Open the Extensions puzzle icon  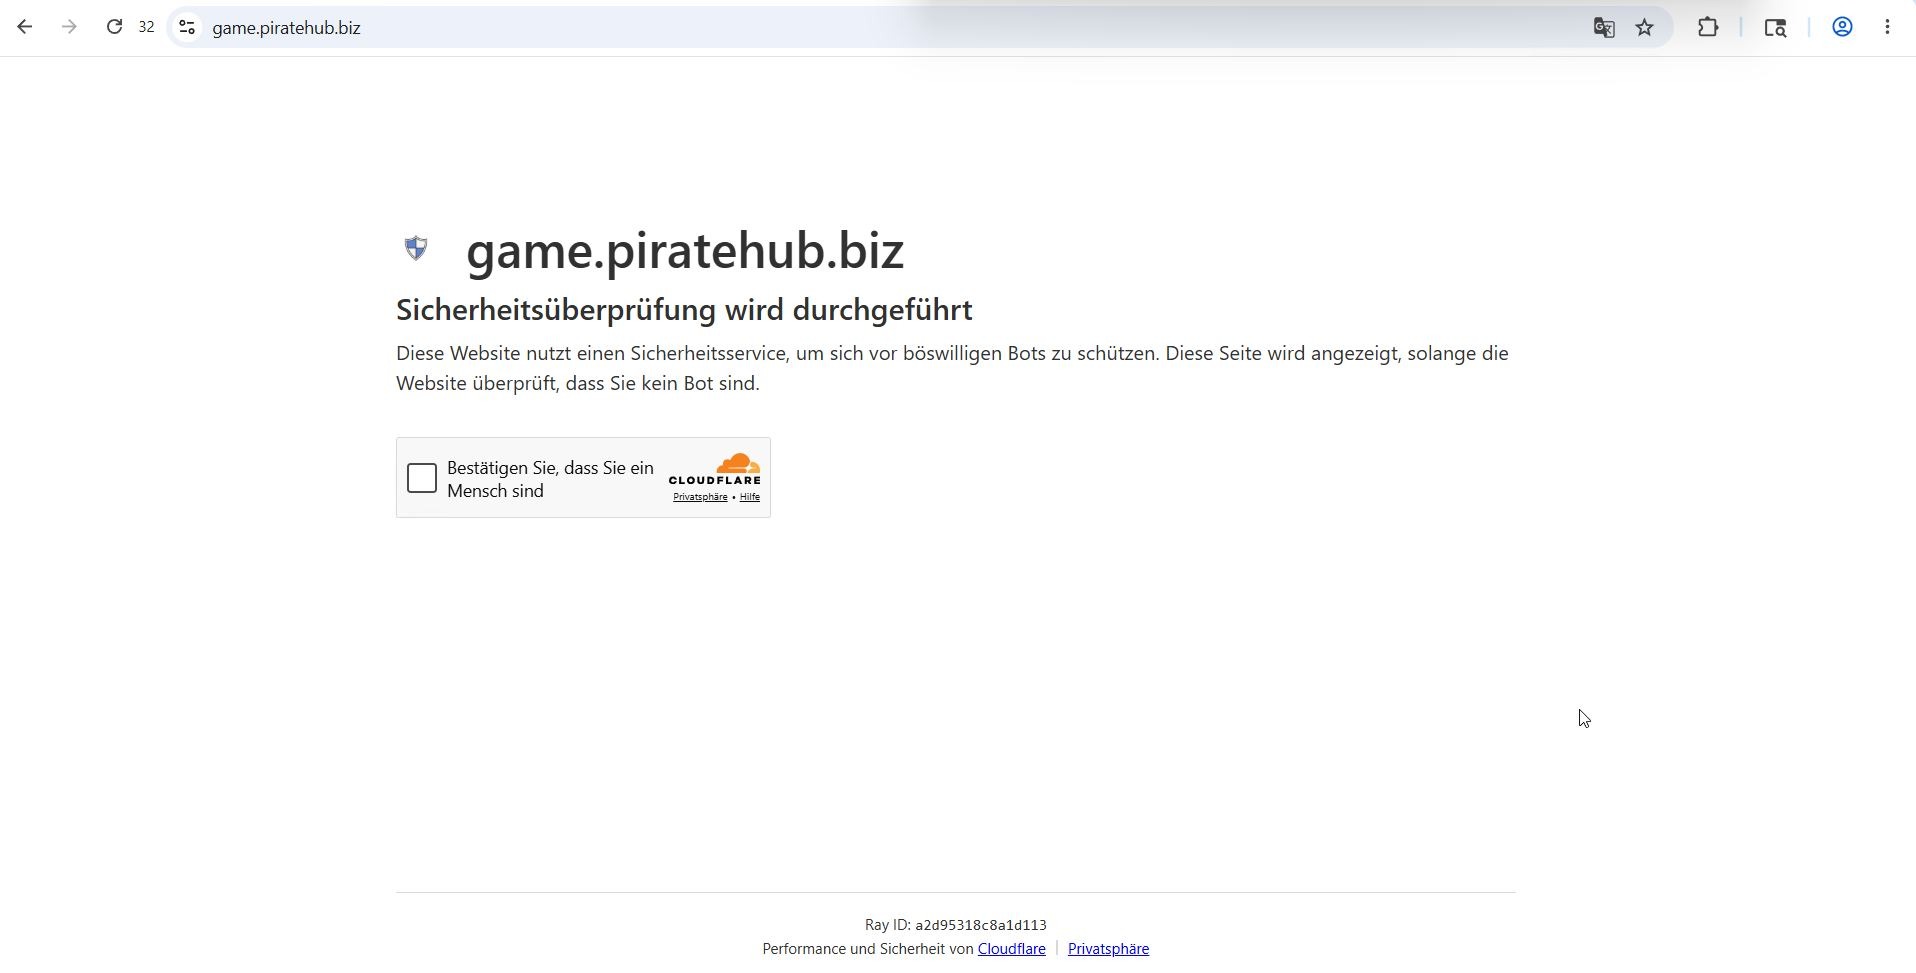click(1708, 28)
